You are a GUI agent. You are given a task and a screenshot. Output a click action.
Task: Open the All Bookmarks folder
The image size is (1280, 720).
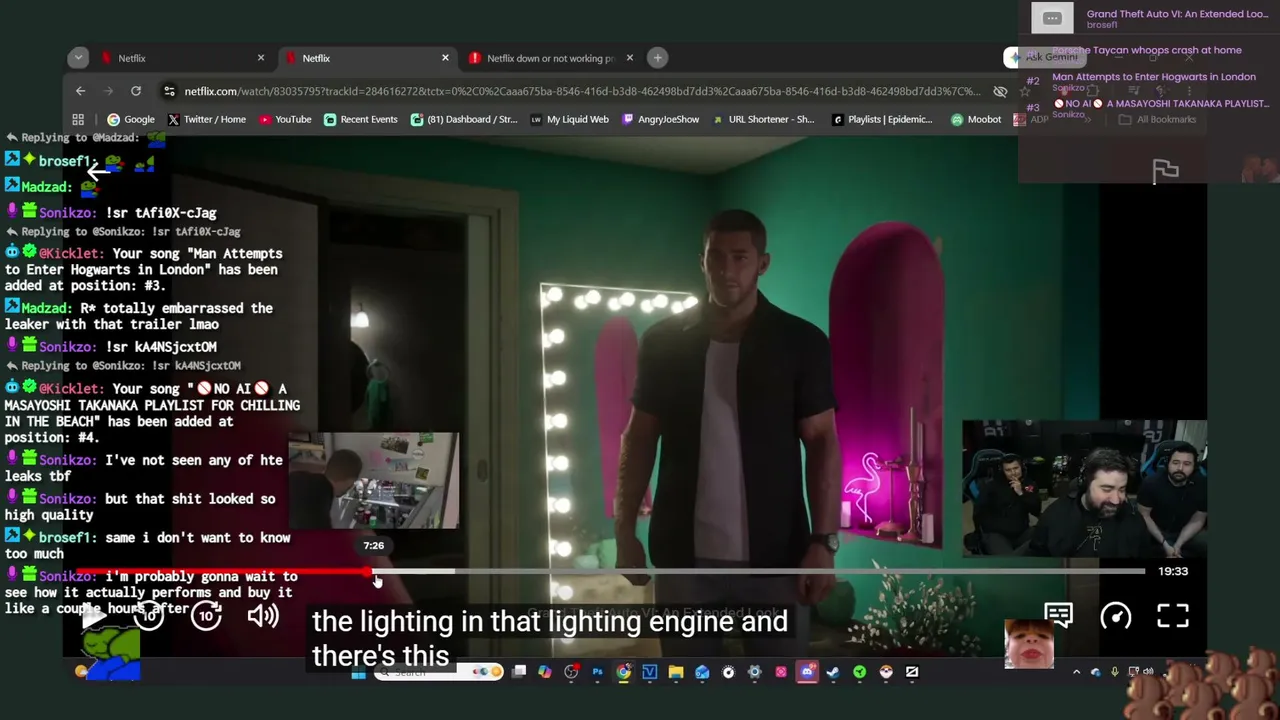coord(1158,120)
